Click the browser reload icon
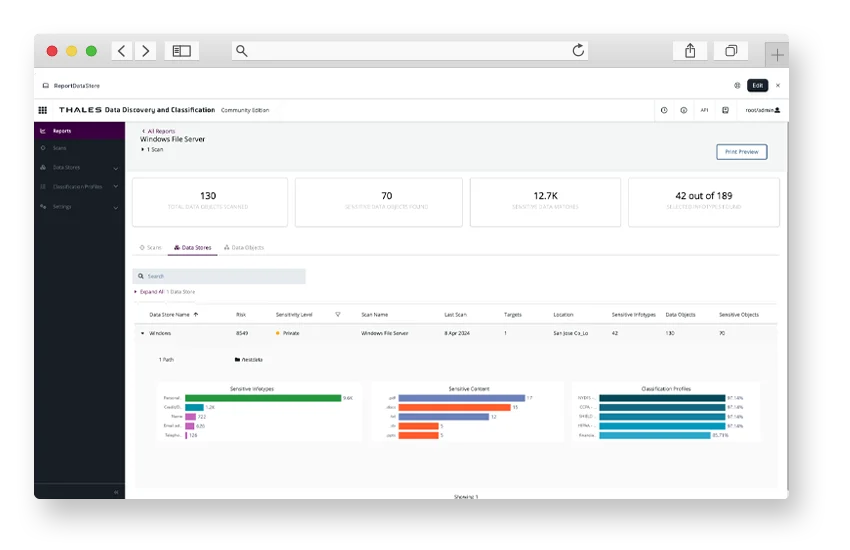The width and height of the screenshot is (850, 550). click(x=578, y=51)
